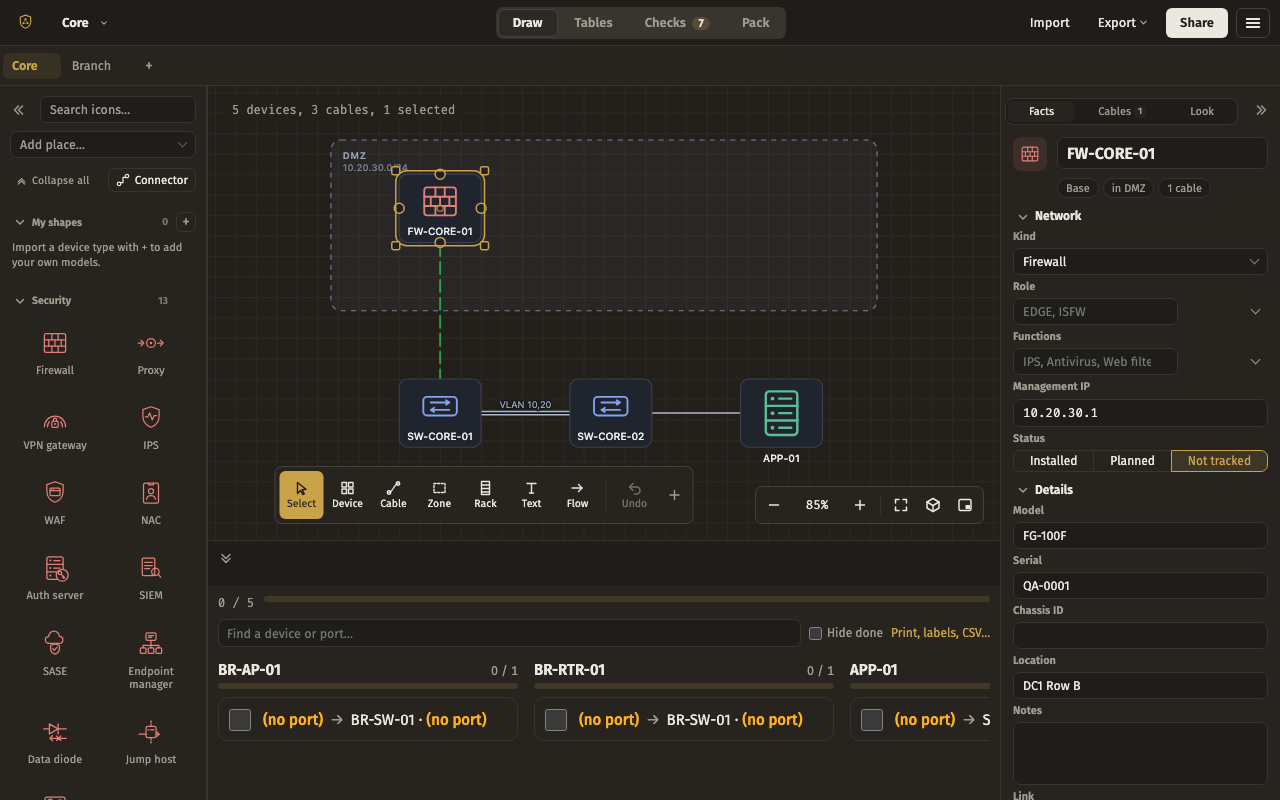Activate the Text tool
This screenshot has width=1280, height=800.
click(x=531, y=495)
